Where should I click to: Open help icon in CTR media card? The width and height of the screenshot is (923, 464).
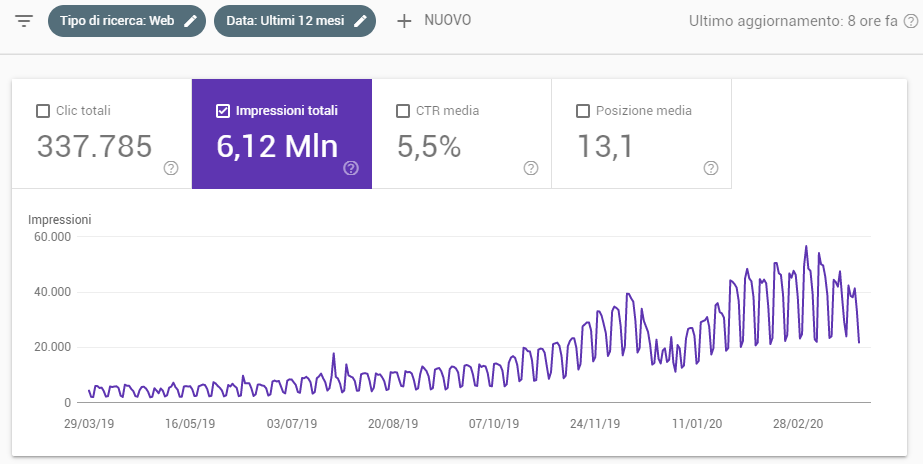(x=531, y=168)
